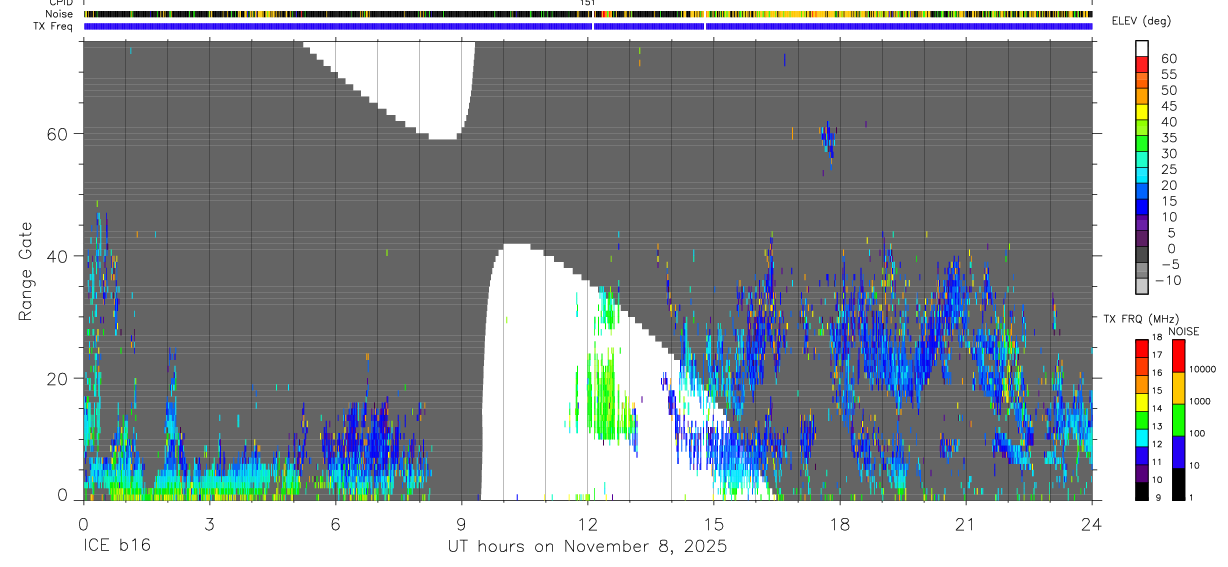Click the ELEV scale value "55"

(1168, 75)
